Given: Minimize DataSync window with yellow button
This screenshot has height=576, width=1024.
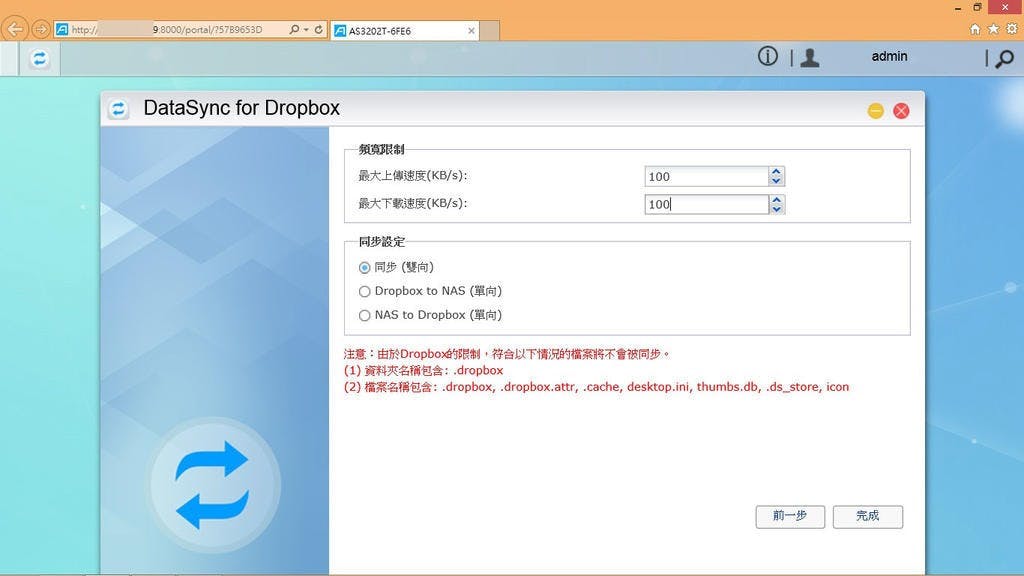Looking at the screenshot, I should [x=875, y=111].
